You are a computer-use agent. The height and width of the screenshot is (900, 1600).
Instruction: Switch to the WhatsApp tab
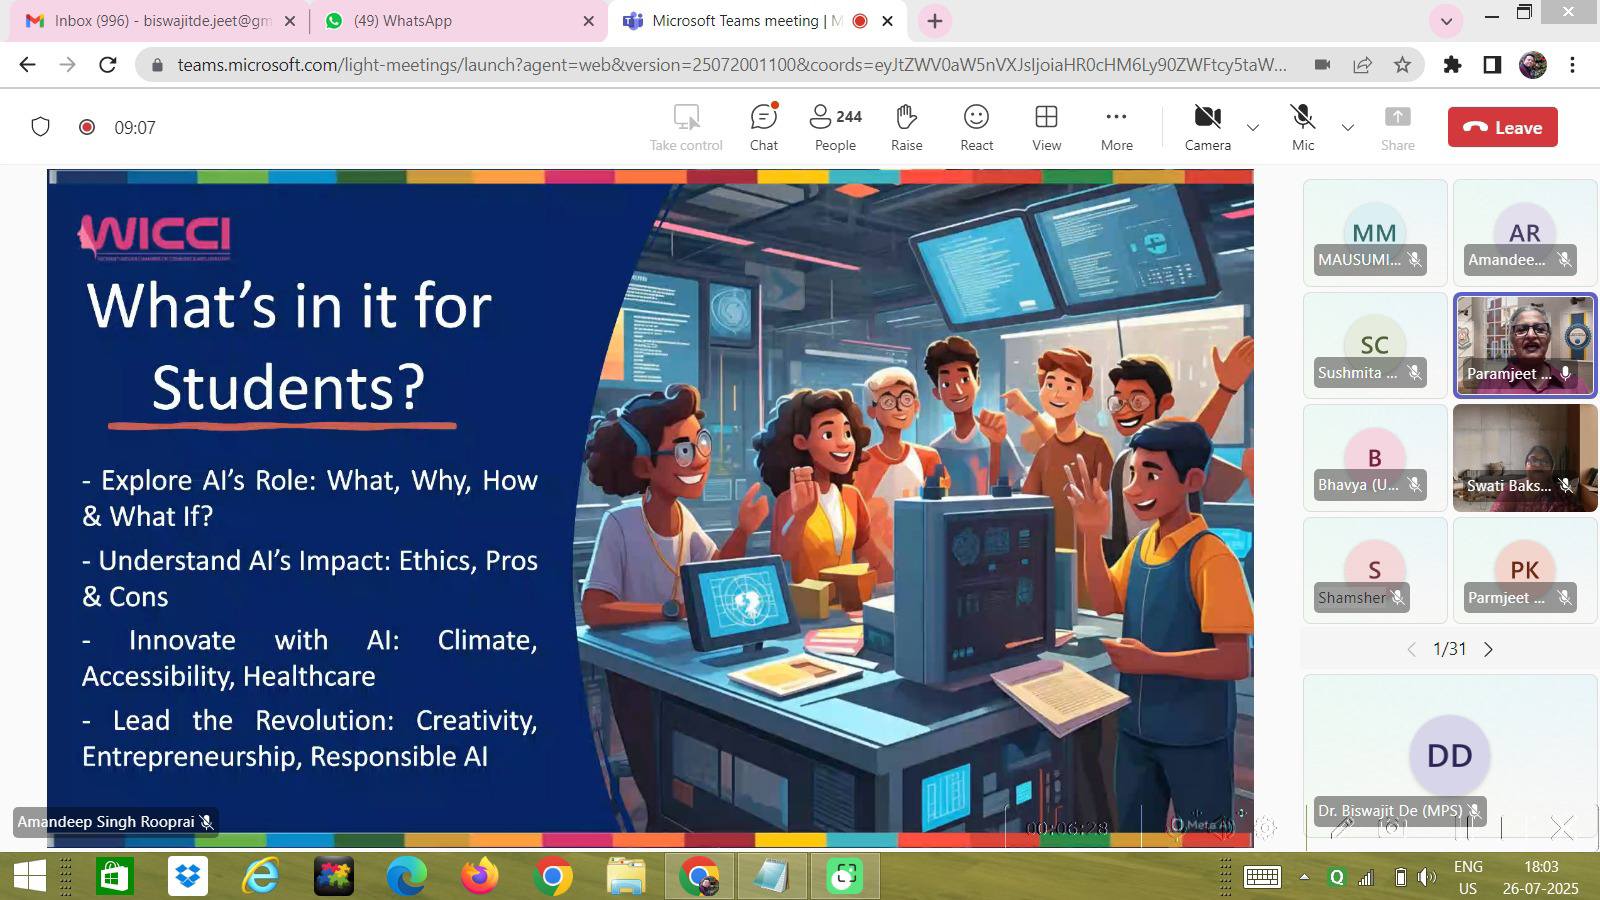(x=450, y=21)
